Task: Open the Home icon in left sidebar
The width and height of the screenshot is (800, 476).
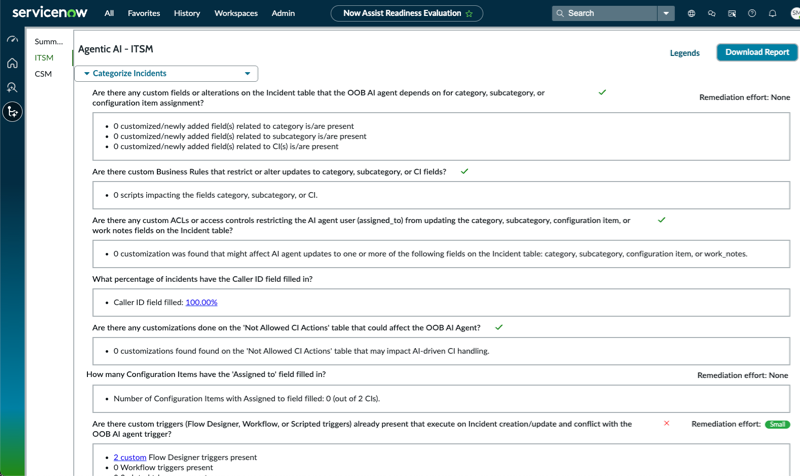Action: 12,63
